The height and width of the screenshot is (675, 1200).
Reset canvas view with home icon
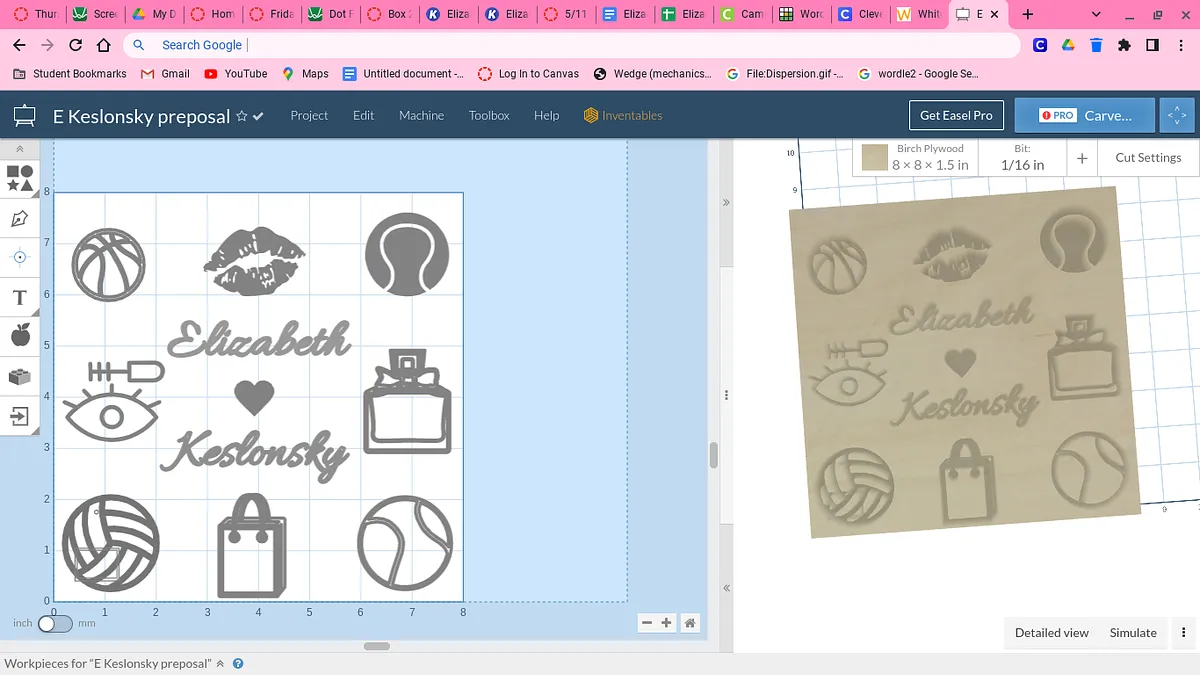690,623
